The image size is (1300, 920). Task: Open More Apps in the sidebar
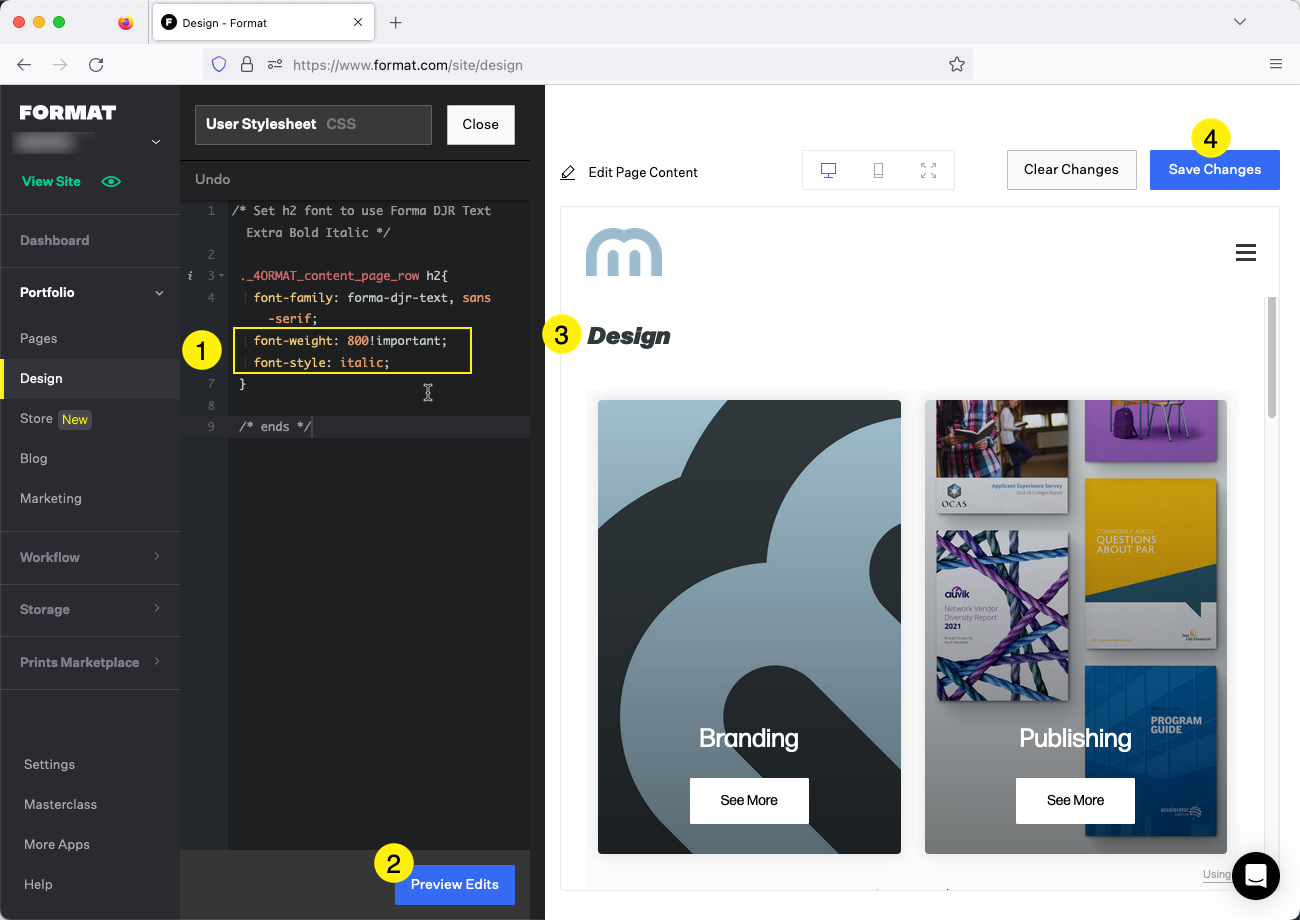pyautogui.click(x=57, y=844)
